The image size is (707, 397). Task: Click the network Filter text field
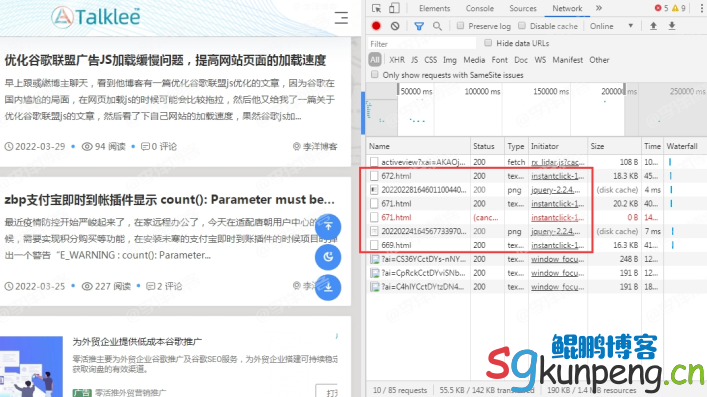[422, 43]
